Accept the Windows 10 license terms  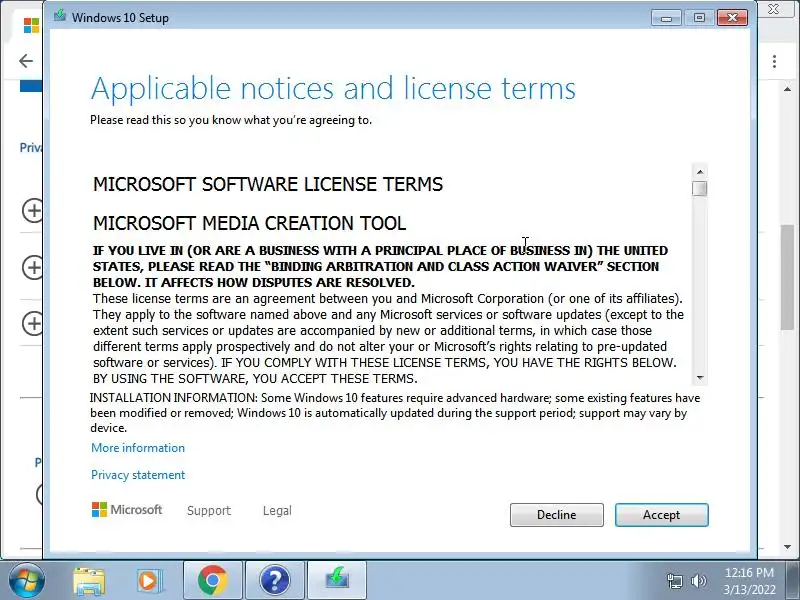[661, 515]
